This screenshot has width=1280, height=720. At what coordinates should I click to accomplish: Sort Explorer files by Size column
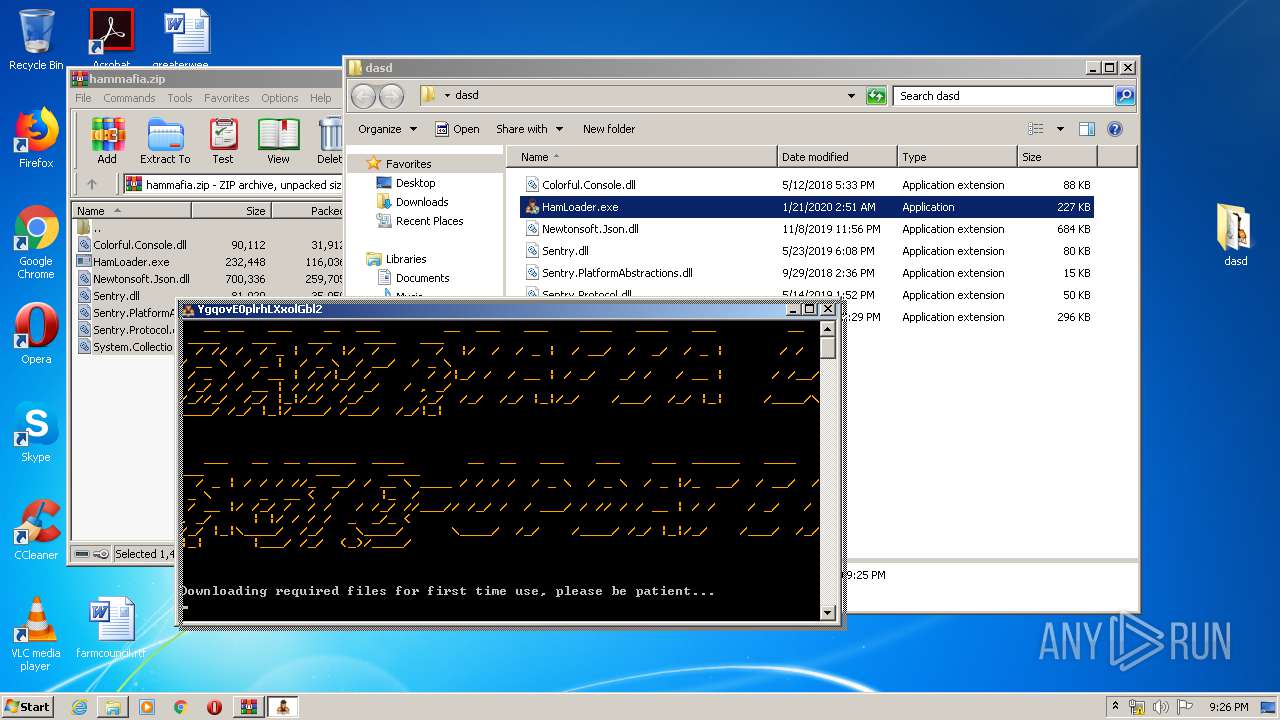[1057, 157]
